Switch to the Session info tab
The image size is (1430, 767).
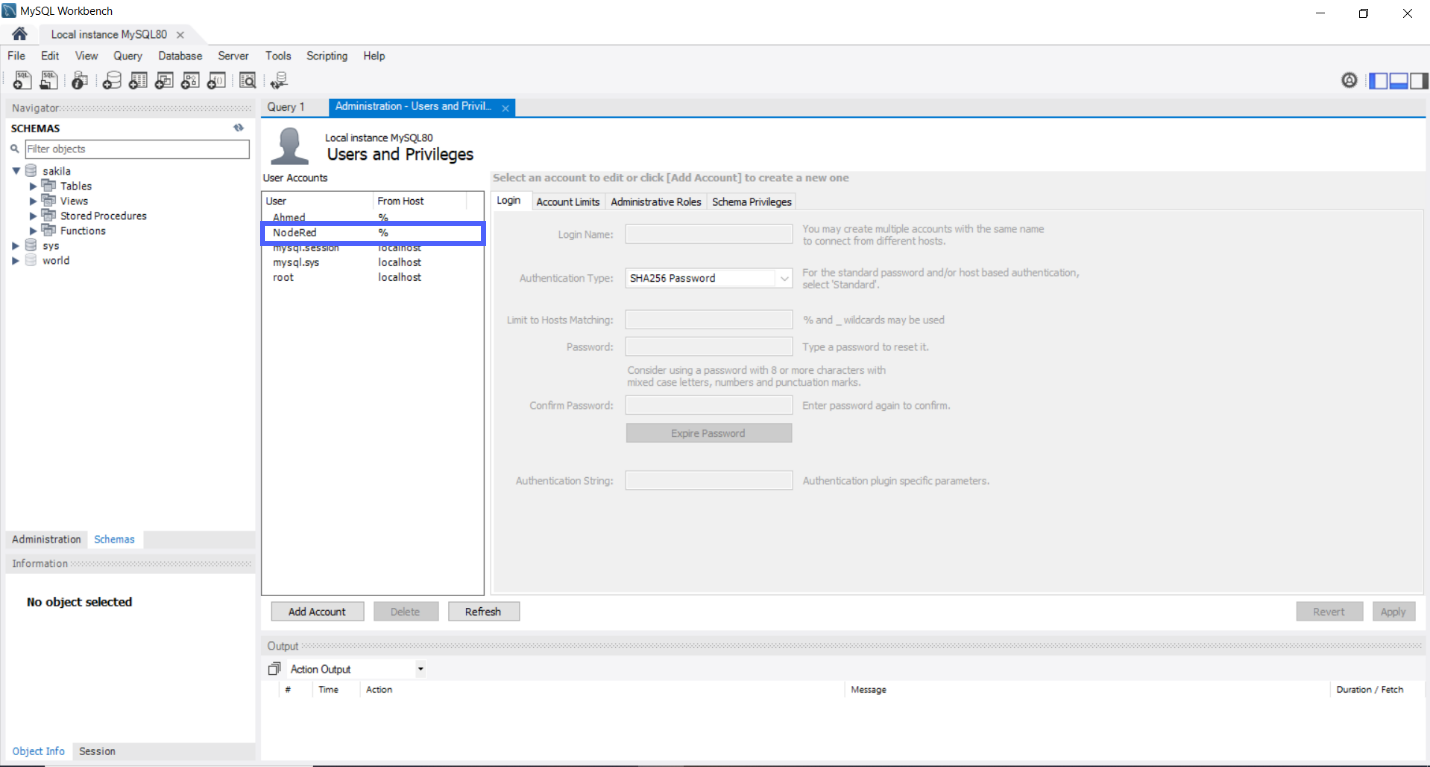click(97, 751)
